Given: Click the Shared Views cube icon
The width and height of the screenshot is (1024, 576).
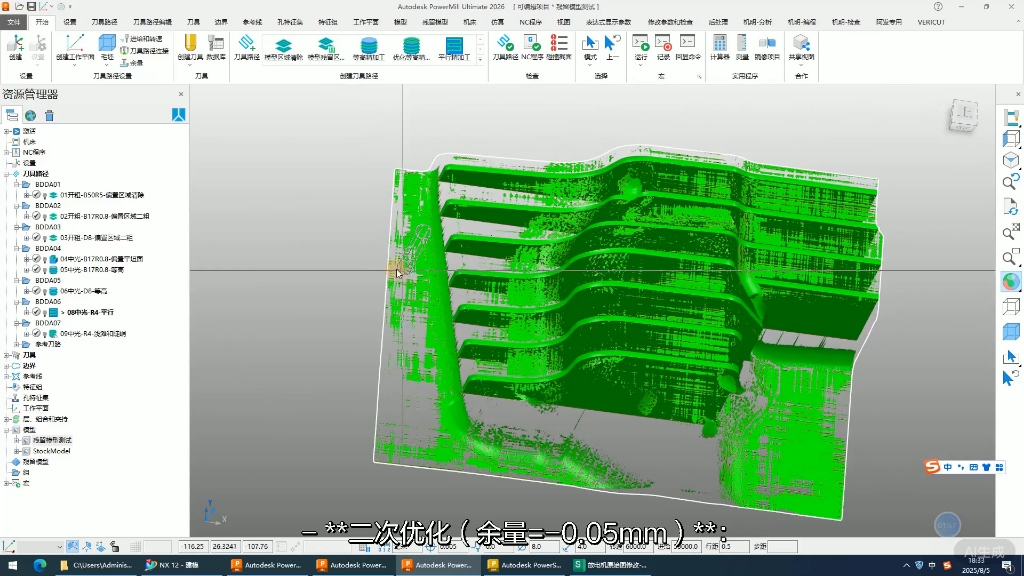Looking at the screenshot, I should [x=801, y=43].
